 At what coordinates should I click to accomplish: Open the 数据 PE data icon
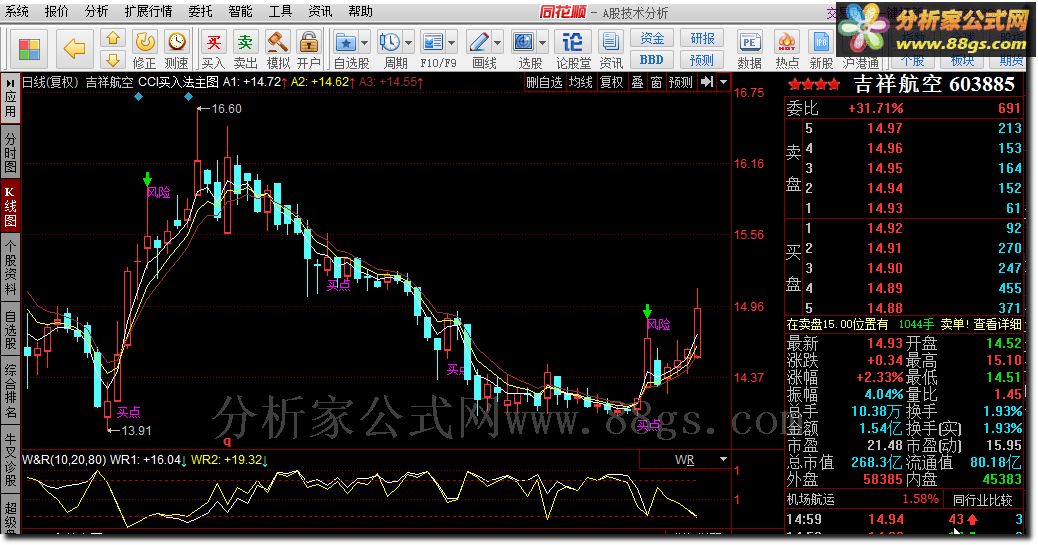(749, 42)
